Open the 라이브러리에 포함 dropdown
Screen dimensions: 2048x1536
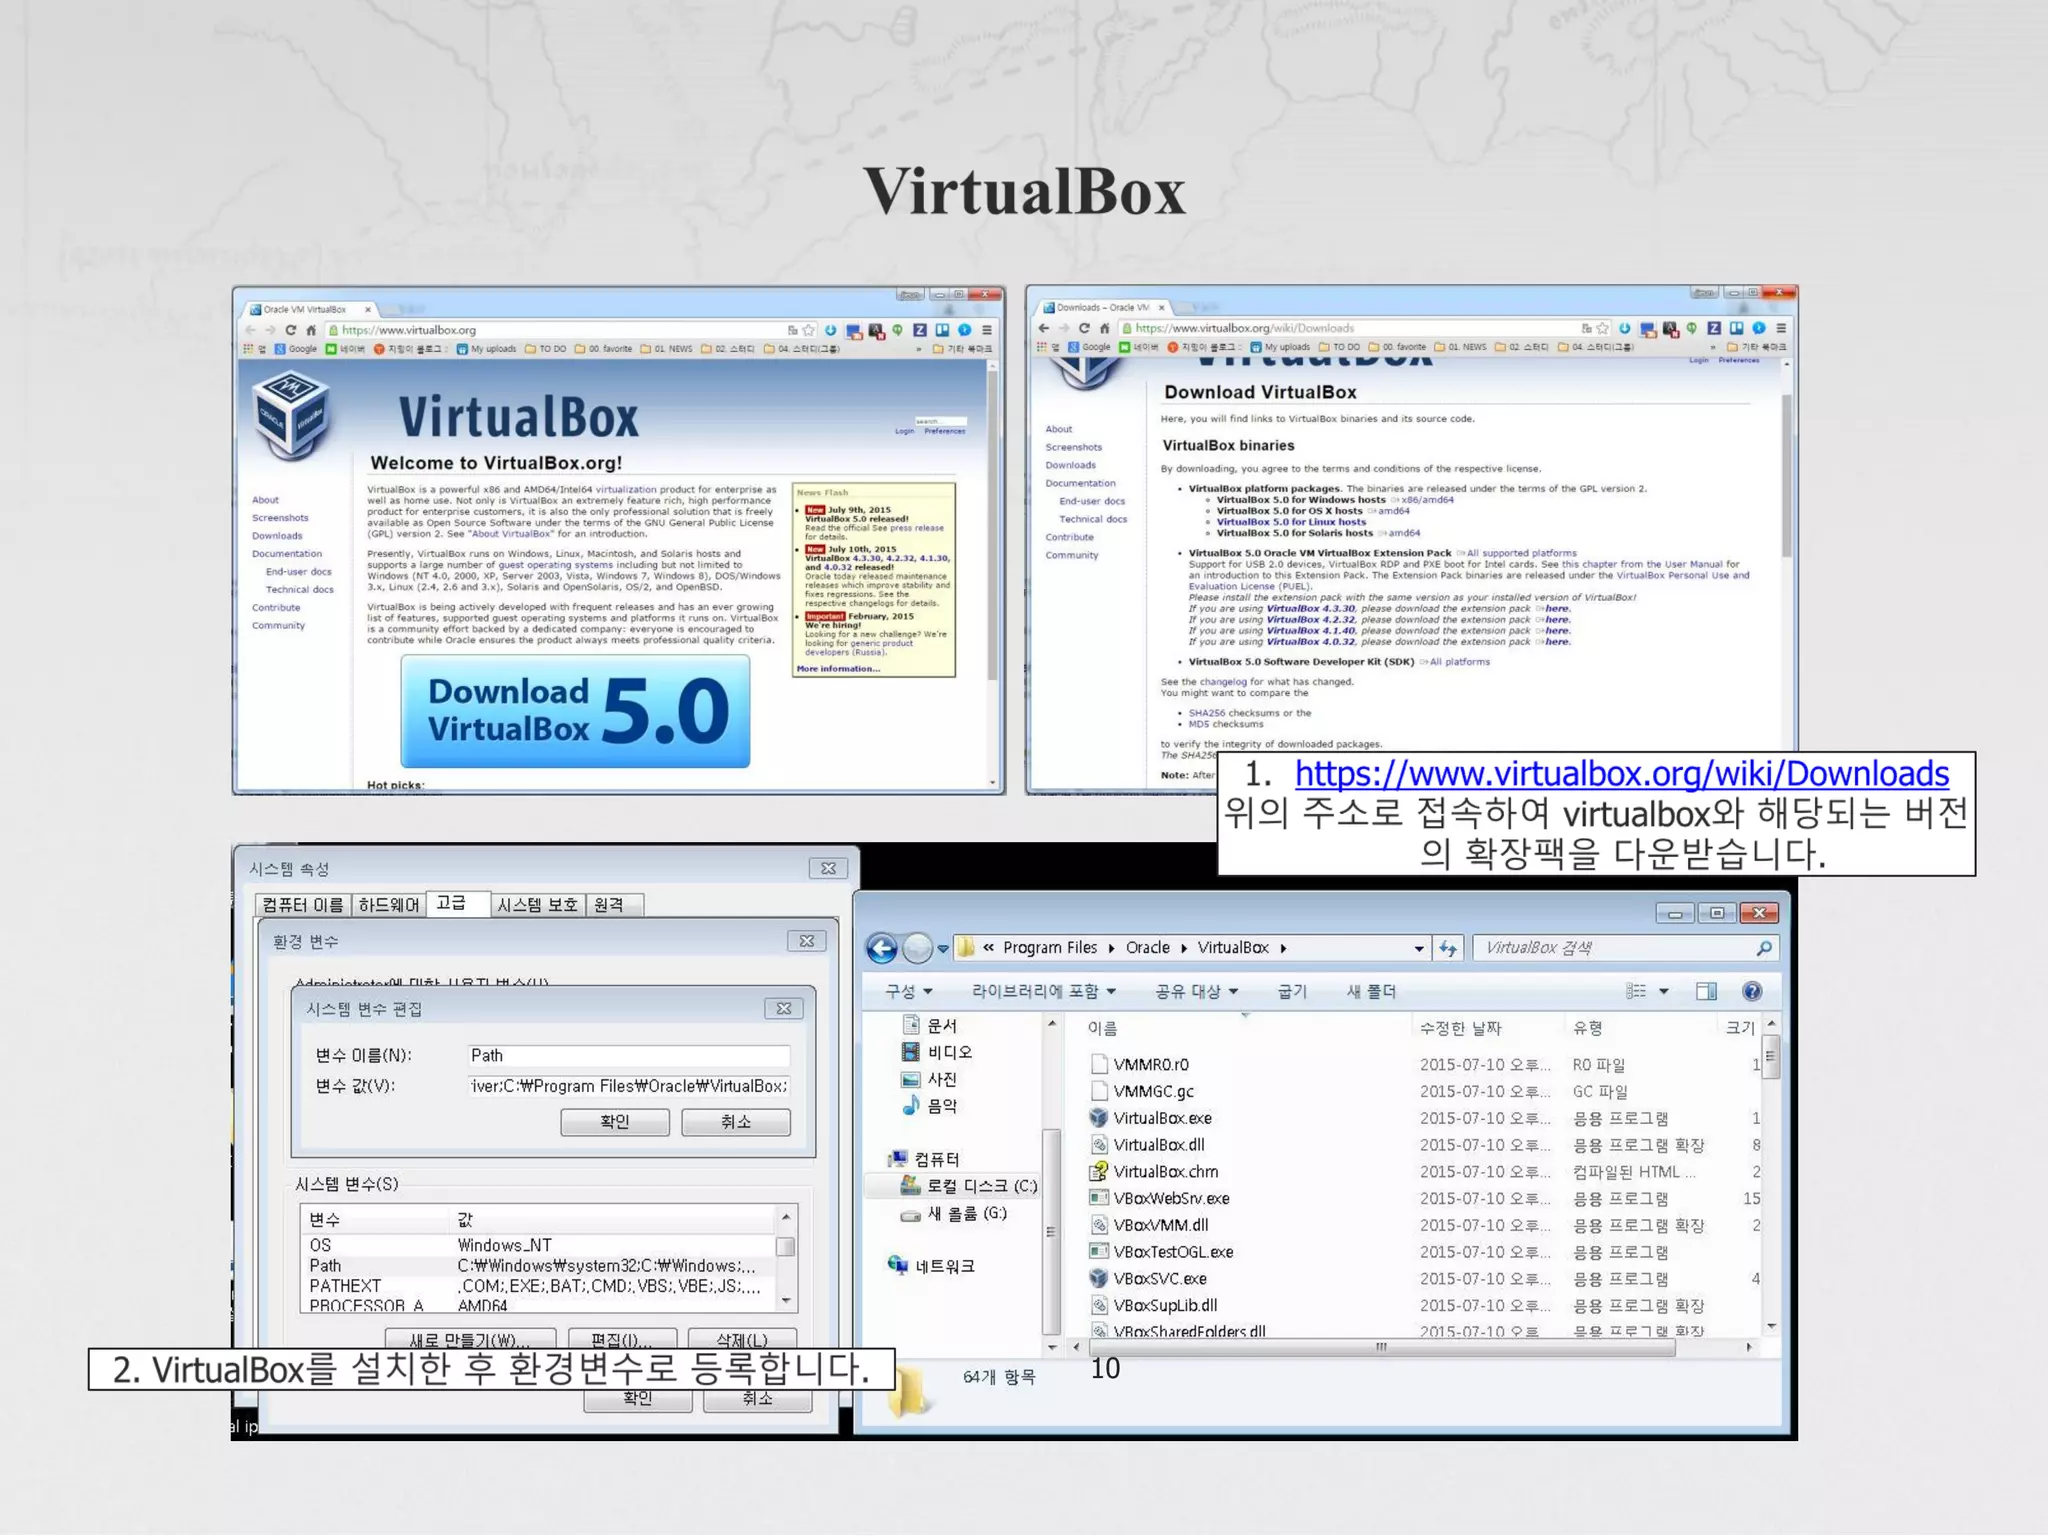tap(1043, 991)
